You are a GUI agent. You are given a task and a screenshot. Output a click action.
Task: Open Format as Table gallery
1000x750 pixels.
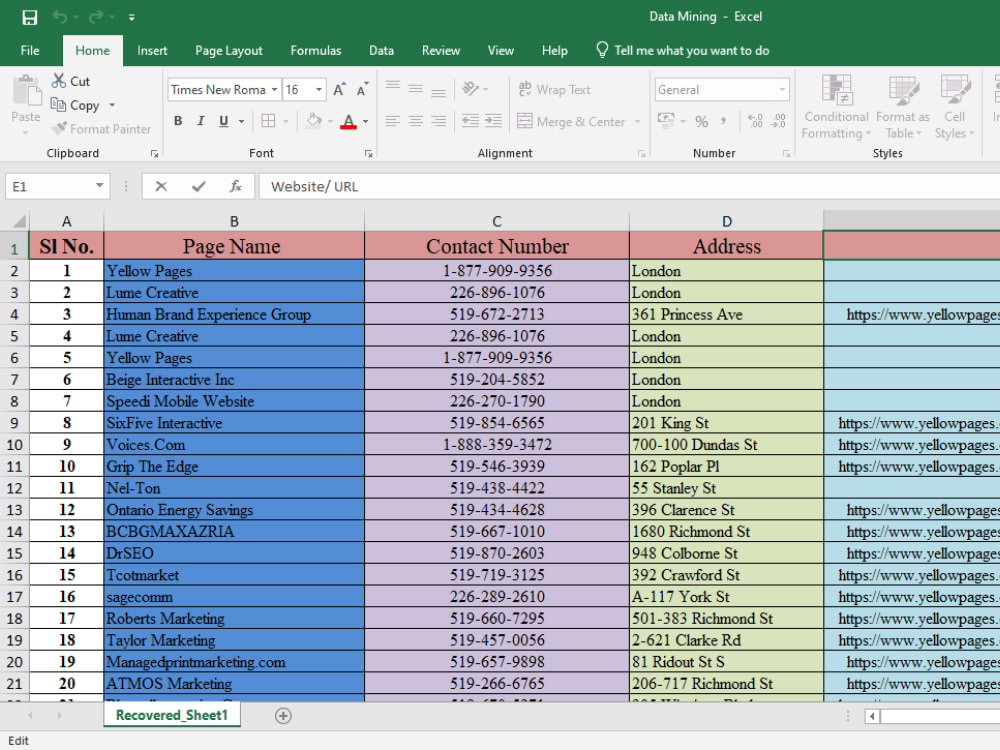tap(902, 107)
